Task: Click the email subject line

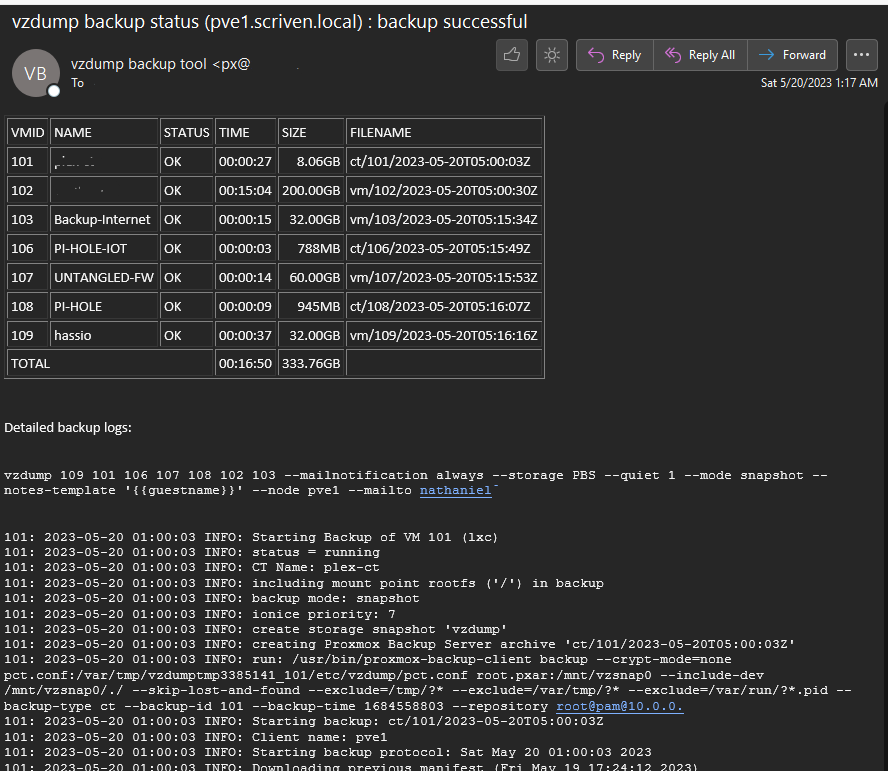Action: [x=270, y=22]
